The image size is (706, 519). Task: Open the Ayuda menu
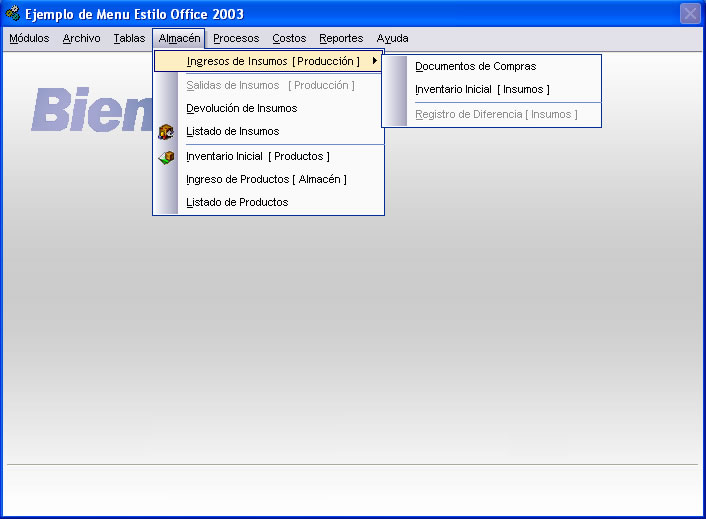pos(392,39)
